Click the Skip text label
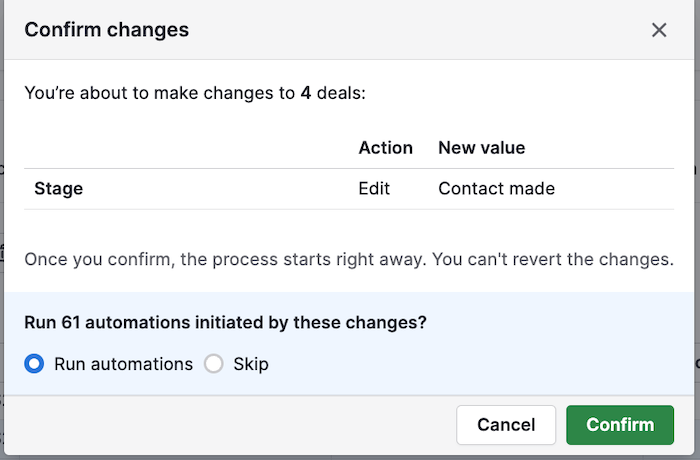This screenshot has width=700, height=460. (x=251, y=364)
